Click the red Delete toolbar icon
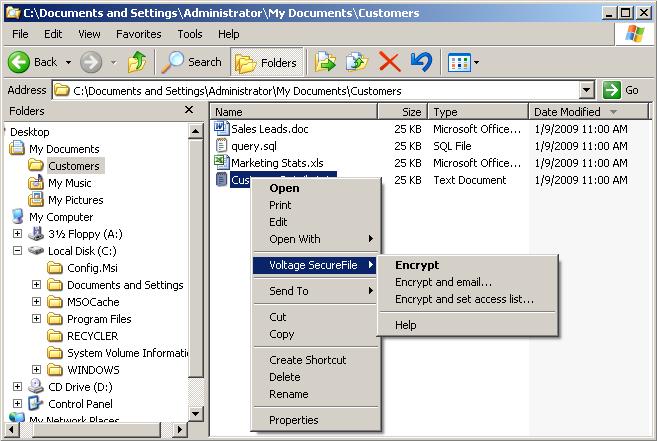The width and height of the screenshot is (657, 441). tap(390, 62)
